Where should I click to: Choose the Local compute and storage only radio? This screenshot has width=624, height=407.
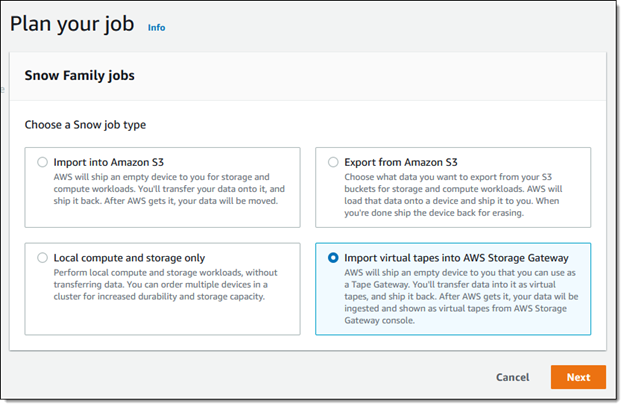[x=43, y=258]
